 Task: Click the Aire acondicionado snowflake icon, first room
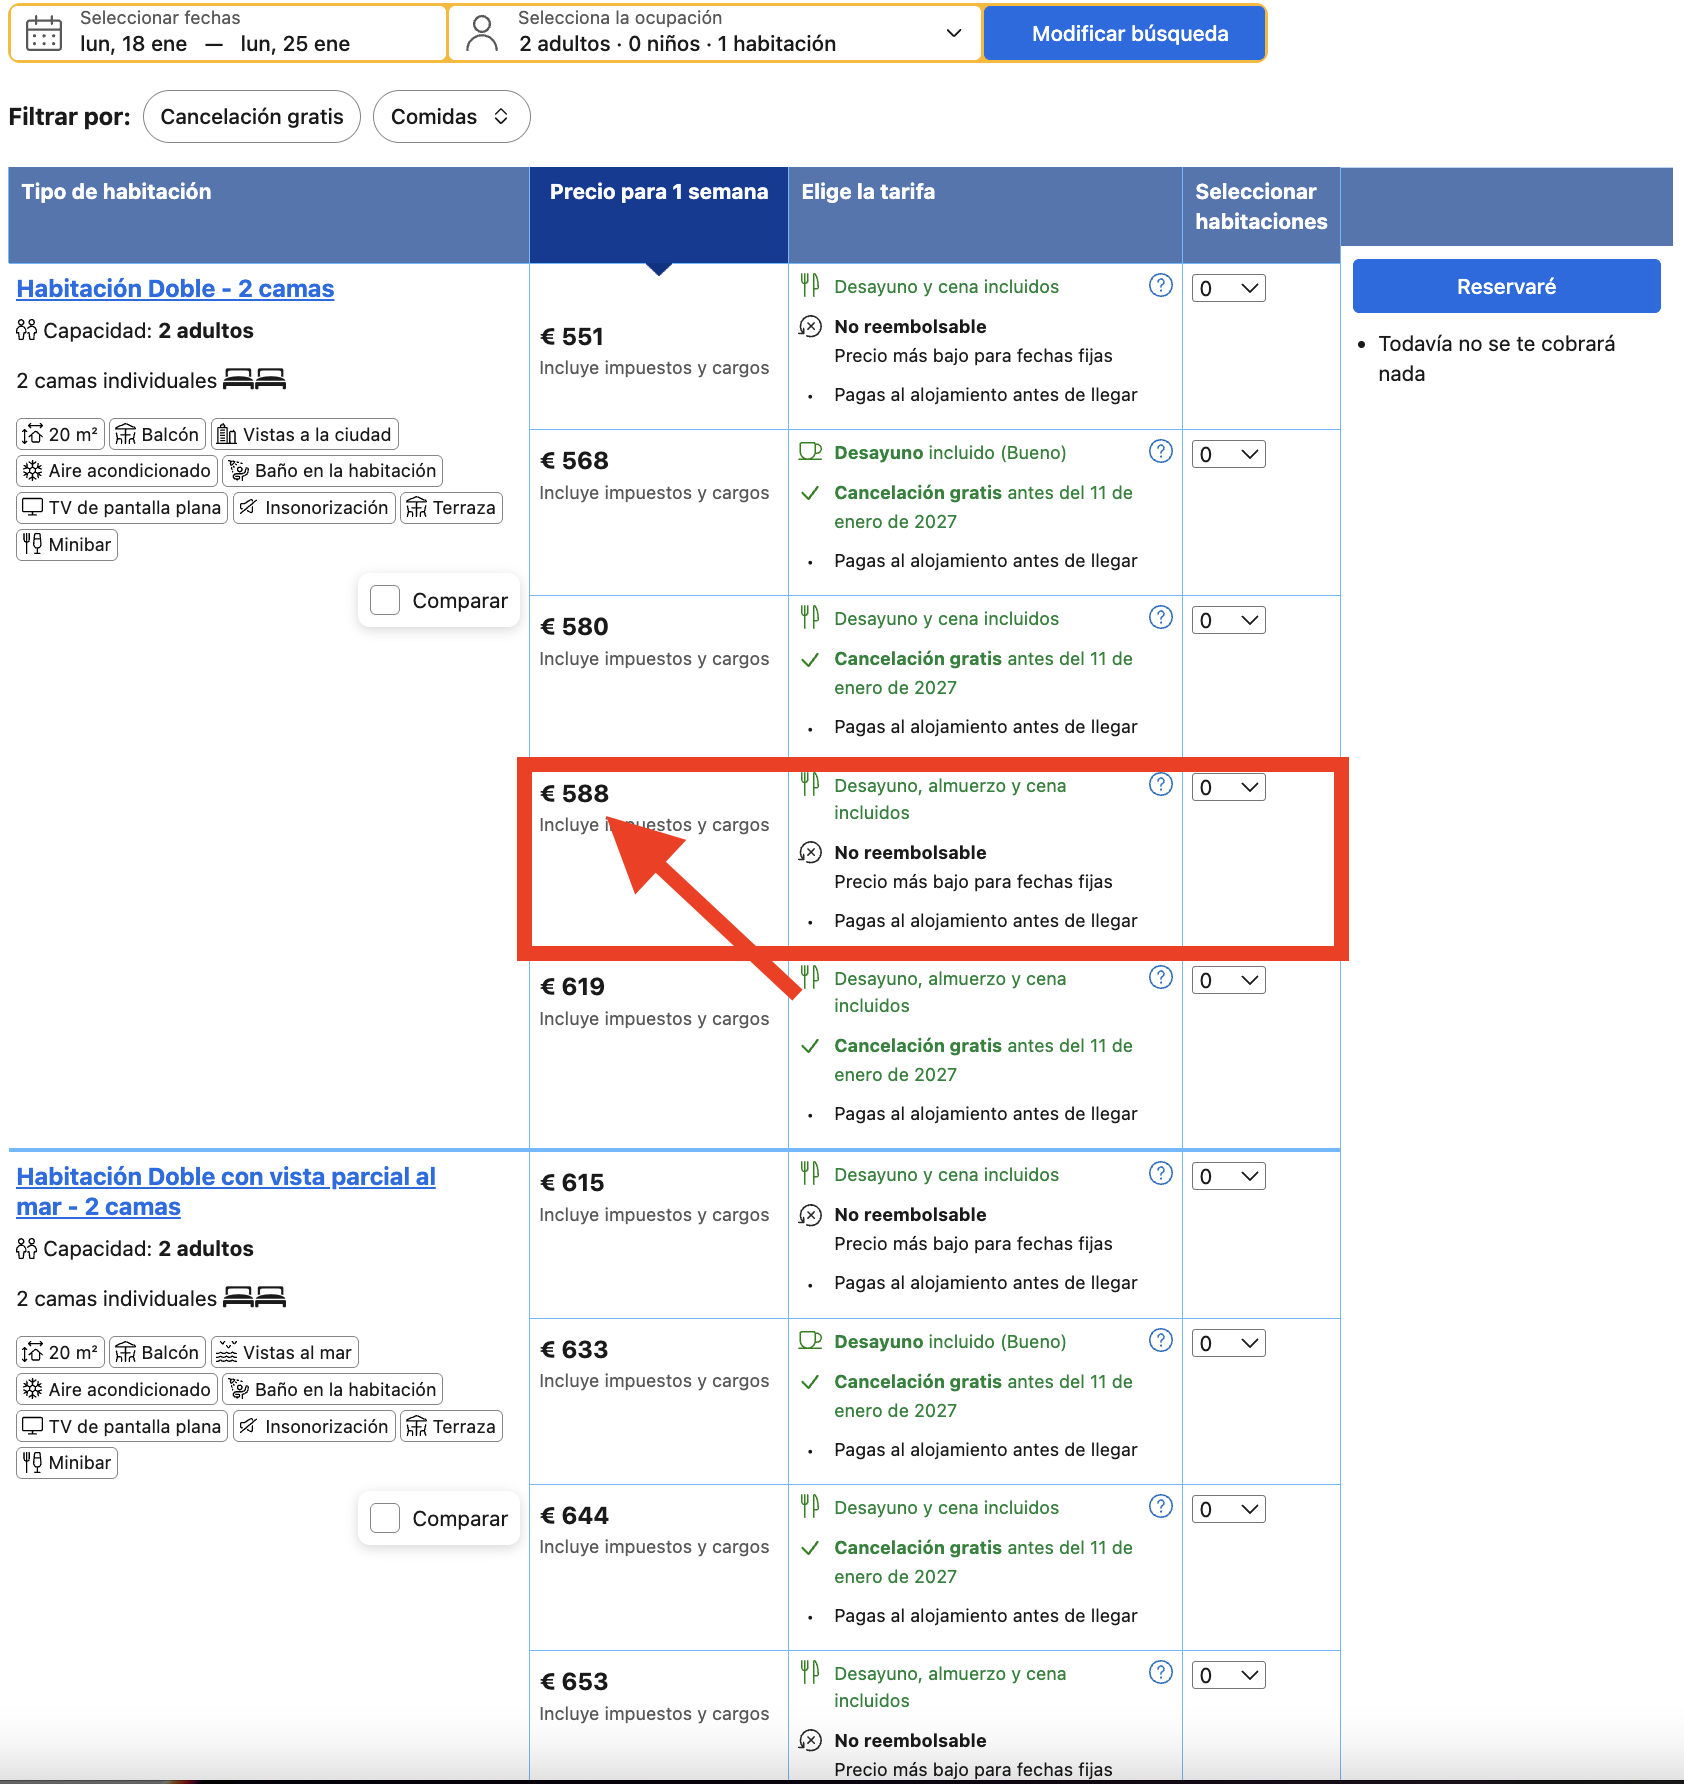point(33,470)
